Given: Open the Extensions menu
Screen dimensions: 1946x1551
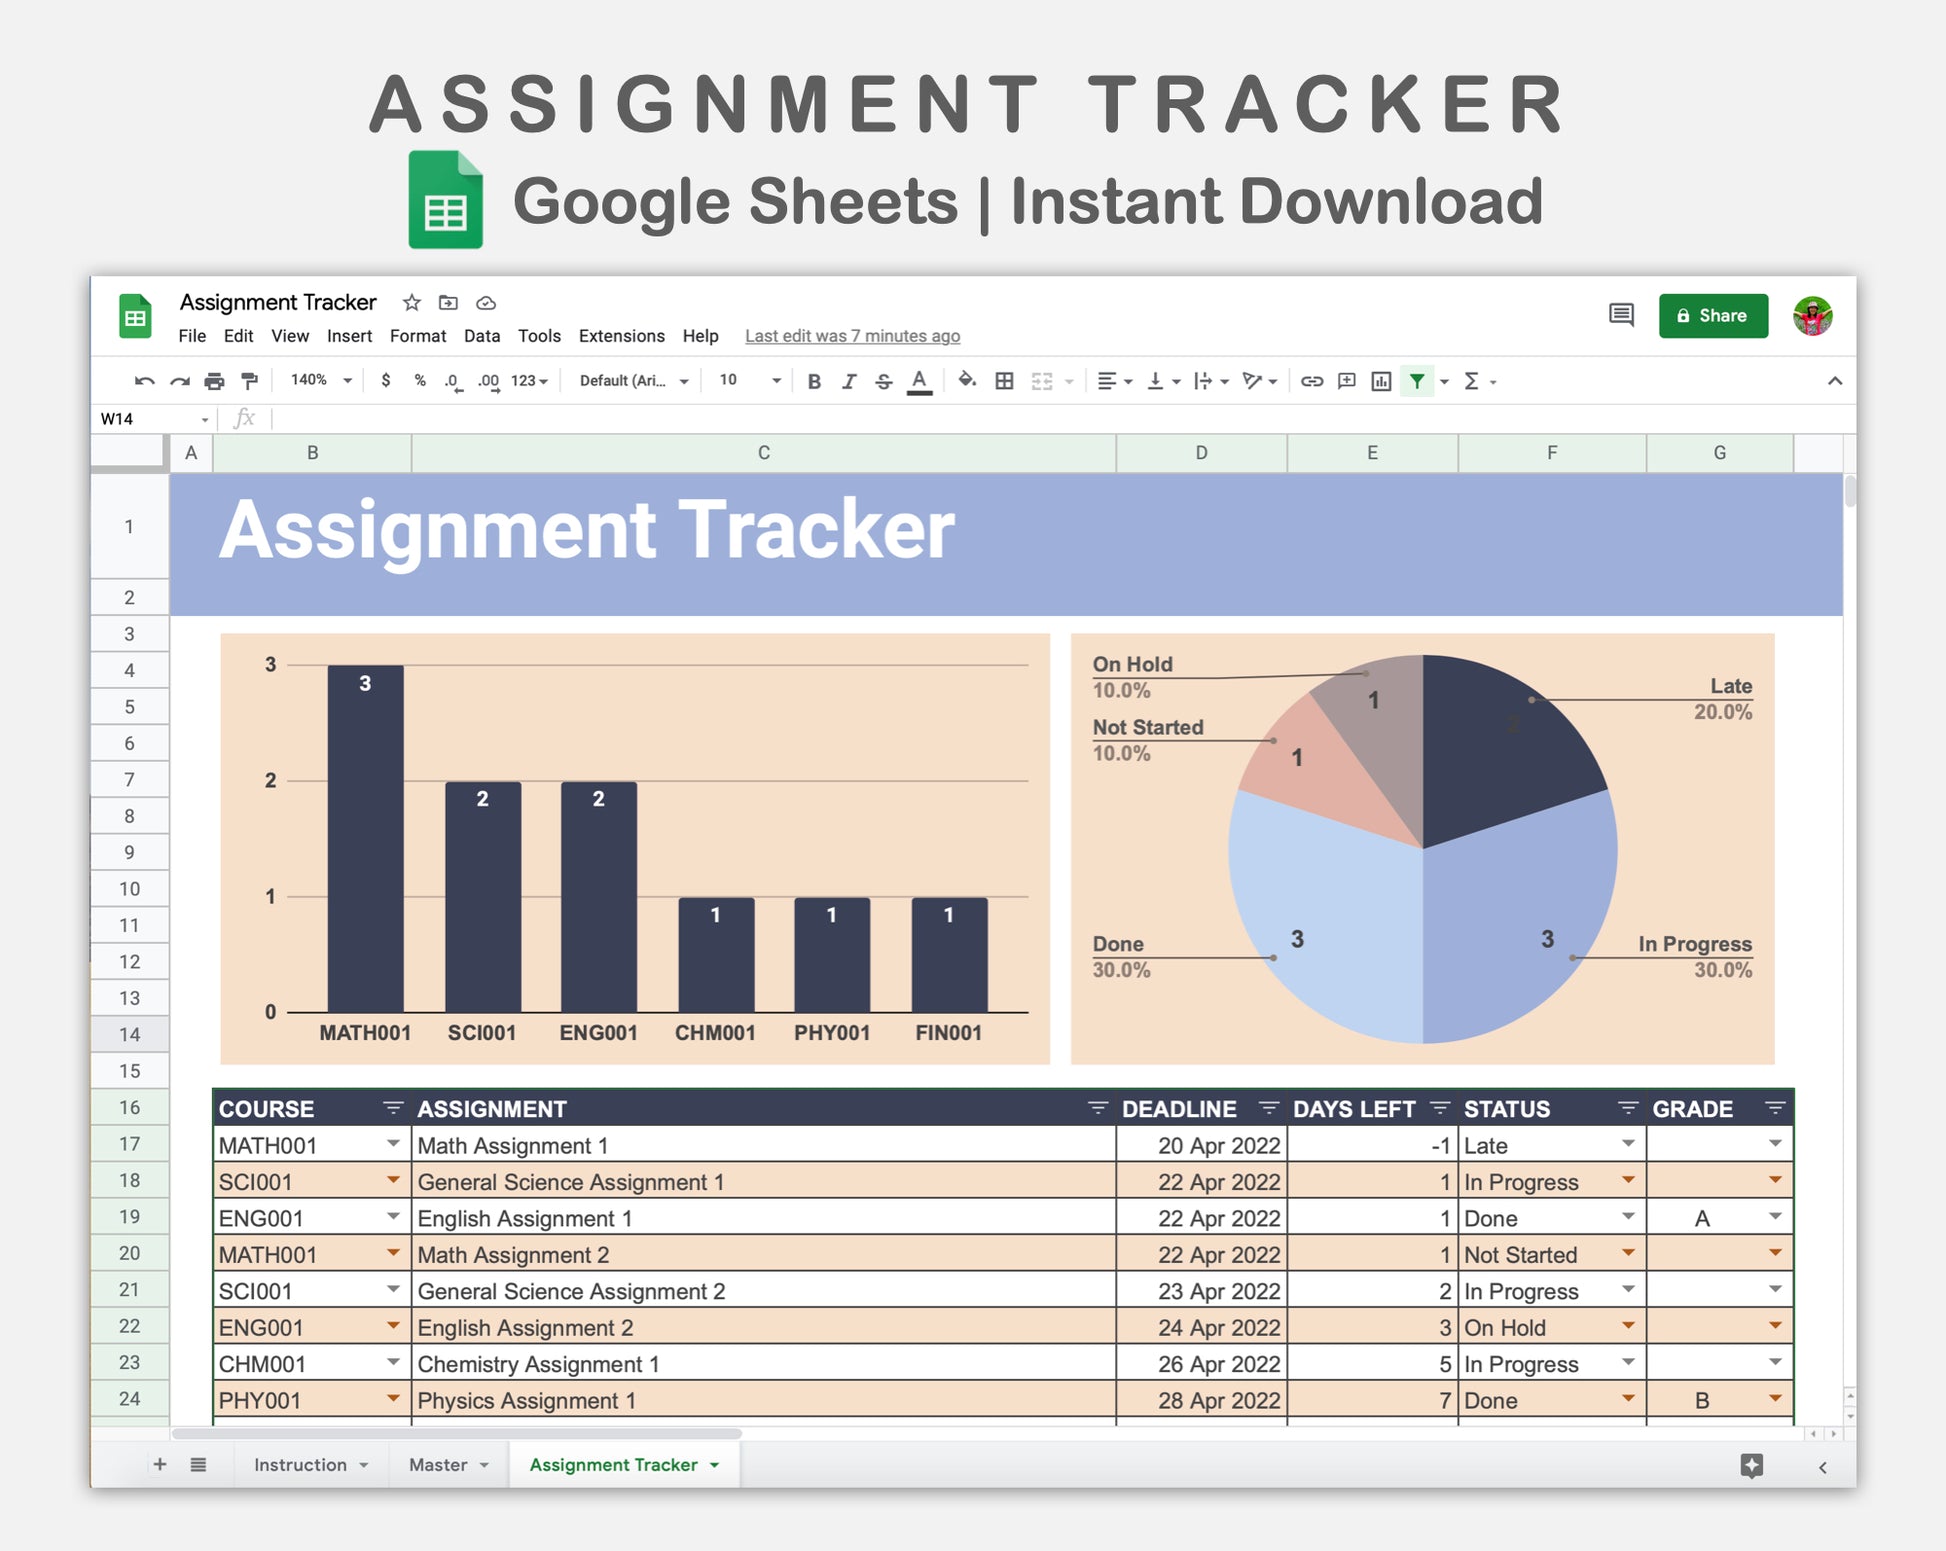Looking at the screenshot, I should (x=621, y=336).
